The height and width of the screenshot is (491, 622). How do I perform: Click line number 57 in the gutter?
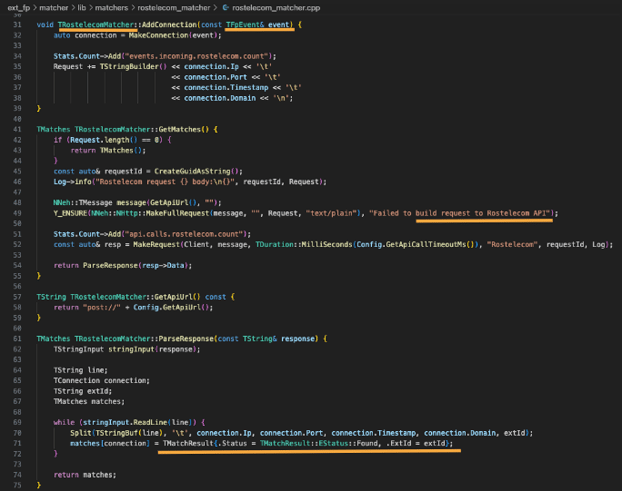click(x=17, y=297)
